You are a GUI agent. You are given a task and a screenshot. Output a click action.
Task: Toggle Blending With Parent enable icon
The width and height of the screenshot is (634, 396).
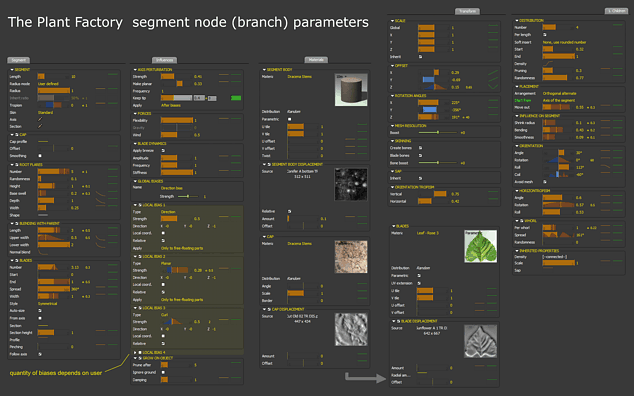pos(17,223)
